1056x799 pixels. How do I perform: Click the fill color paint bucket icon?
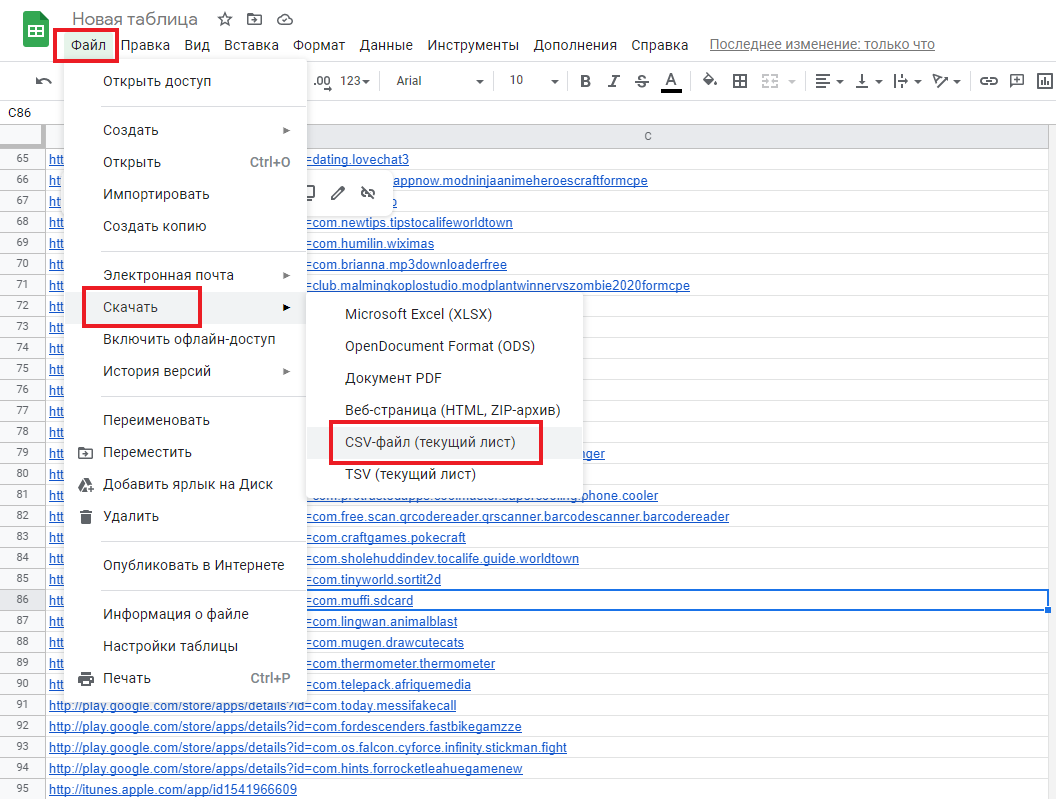pos(710,81)
